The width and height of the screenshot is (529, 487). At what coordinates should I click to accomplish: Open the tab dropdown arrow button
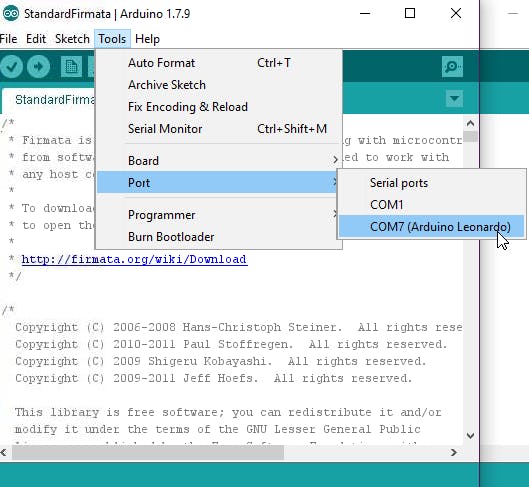point(454,98)
